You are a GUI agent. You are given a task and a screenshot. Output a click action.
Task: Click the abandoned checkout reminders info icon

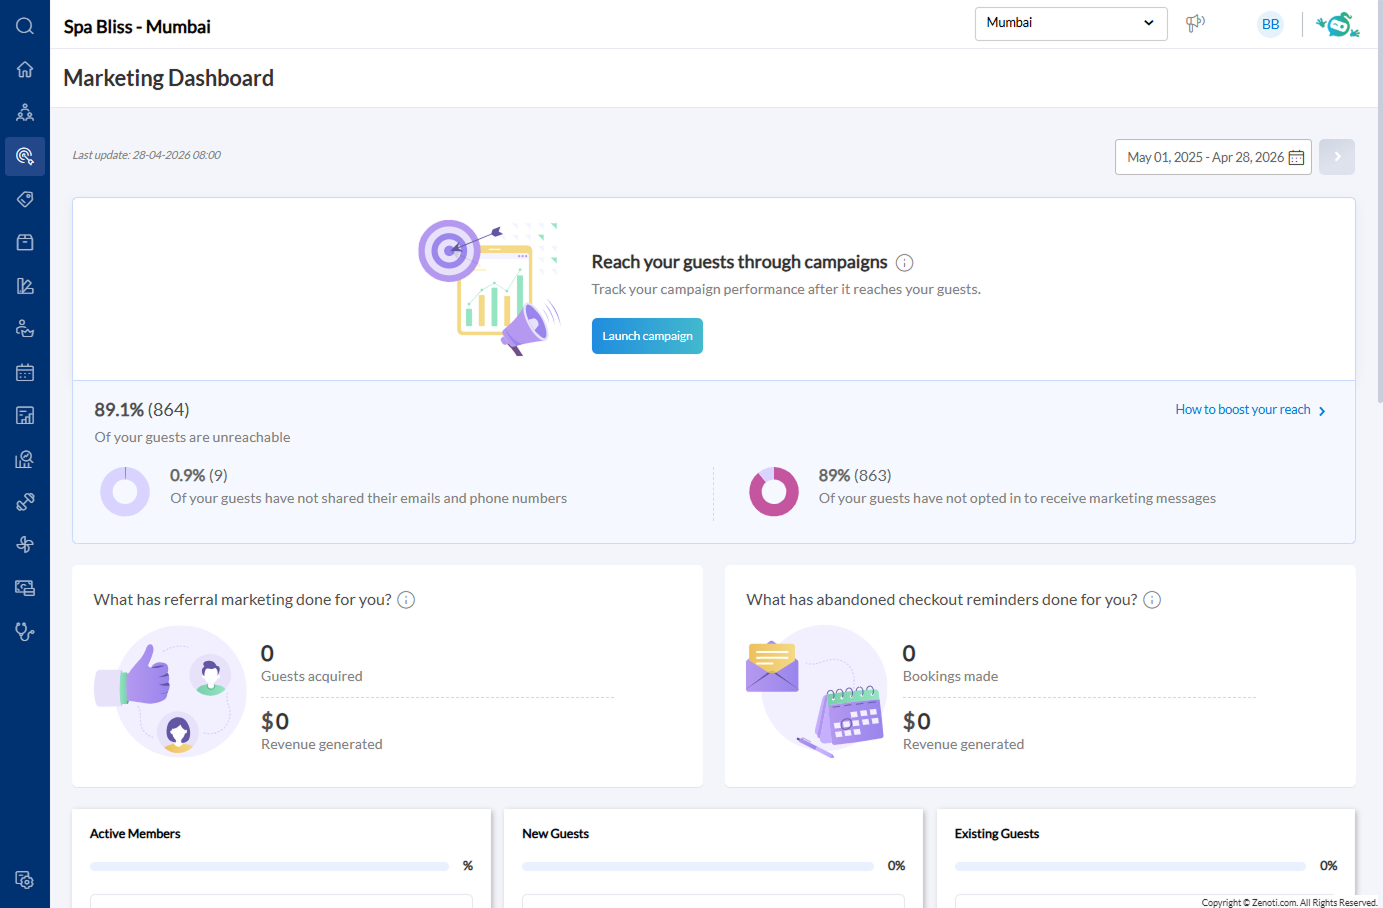[x=1152, y=599]
